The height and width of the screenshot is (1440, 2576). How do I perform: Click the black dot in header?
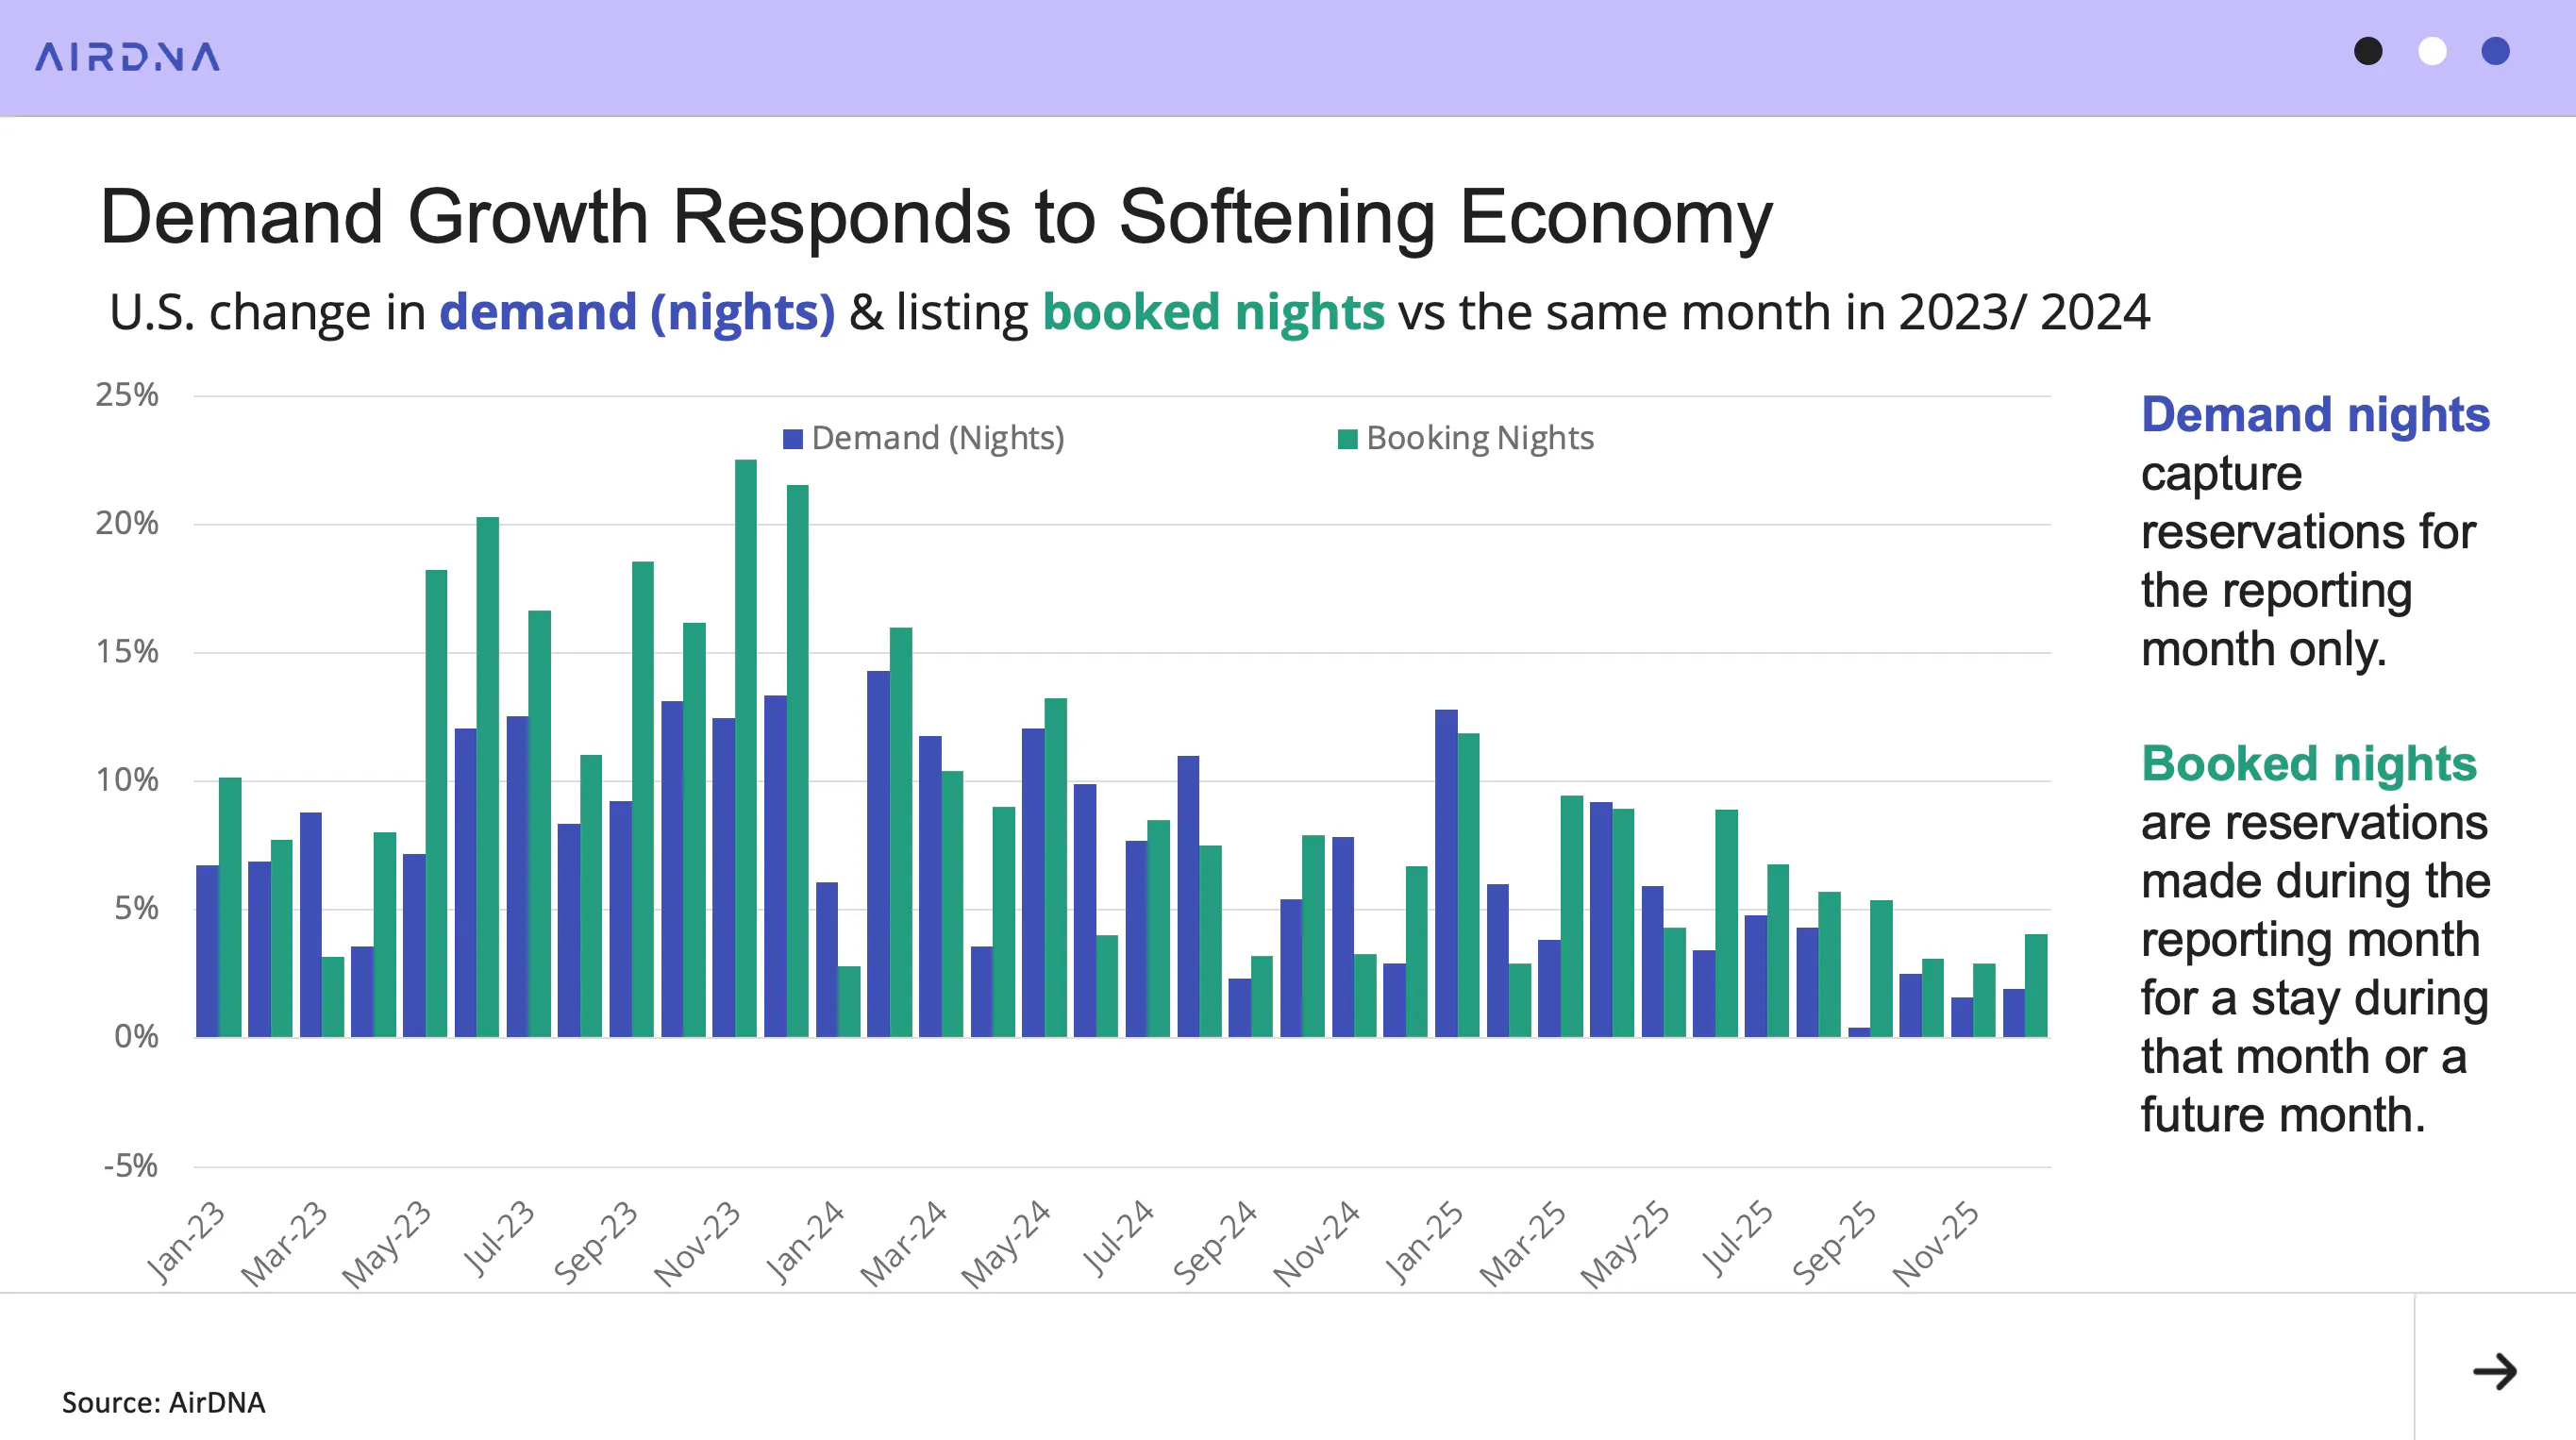2367,51
